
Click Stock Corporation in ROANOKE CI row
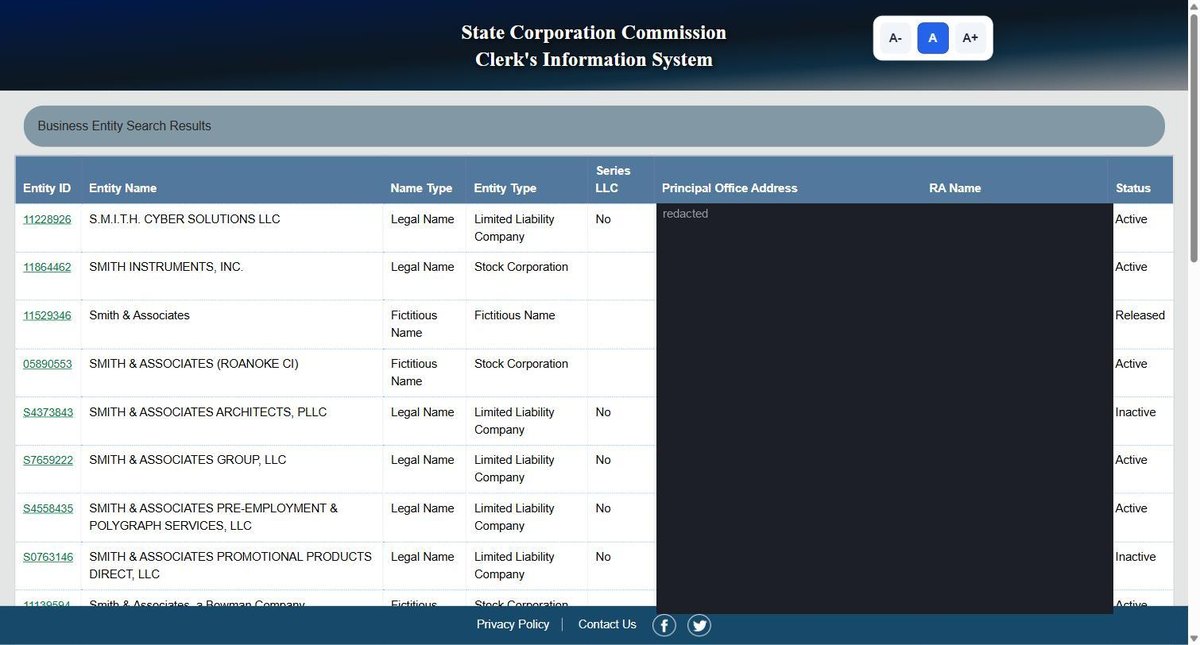pyautogui.click(x=521, y=364)
